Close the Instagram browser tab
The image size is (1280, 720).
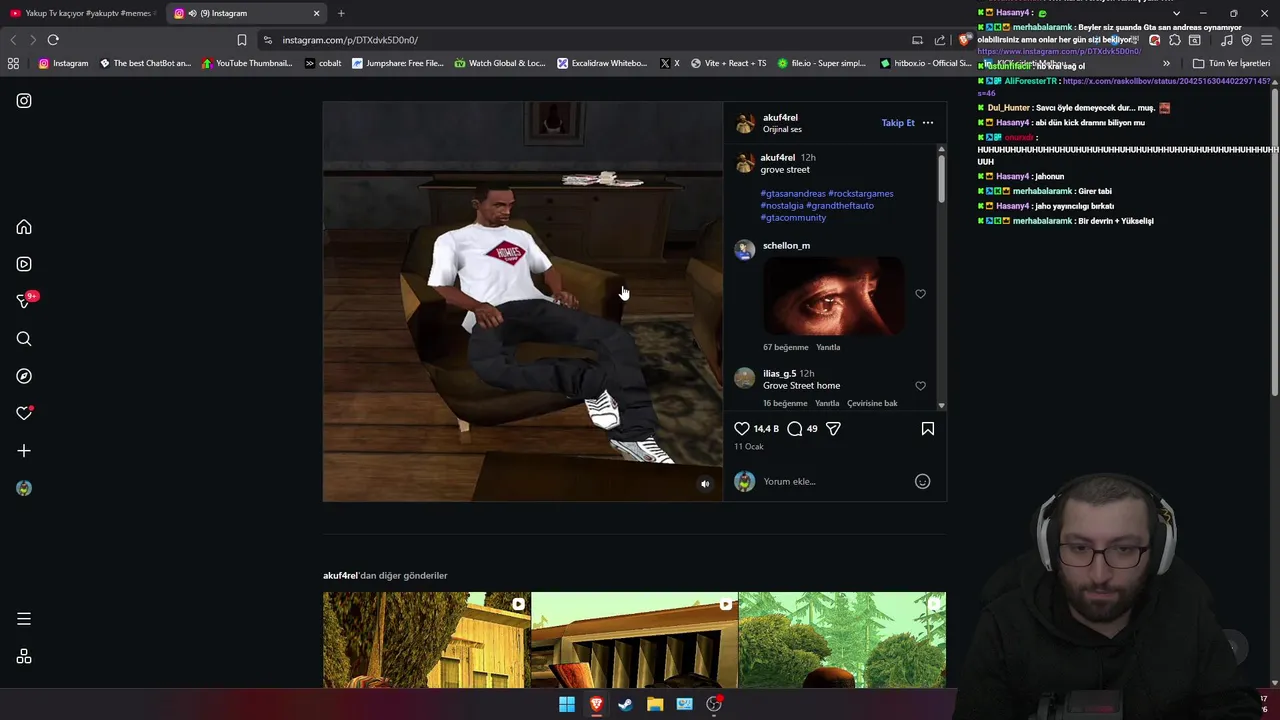(x=317, y=13)
